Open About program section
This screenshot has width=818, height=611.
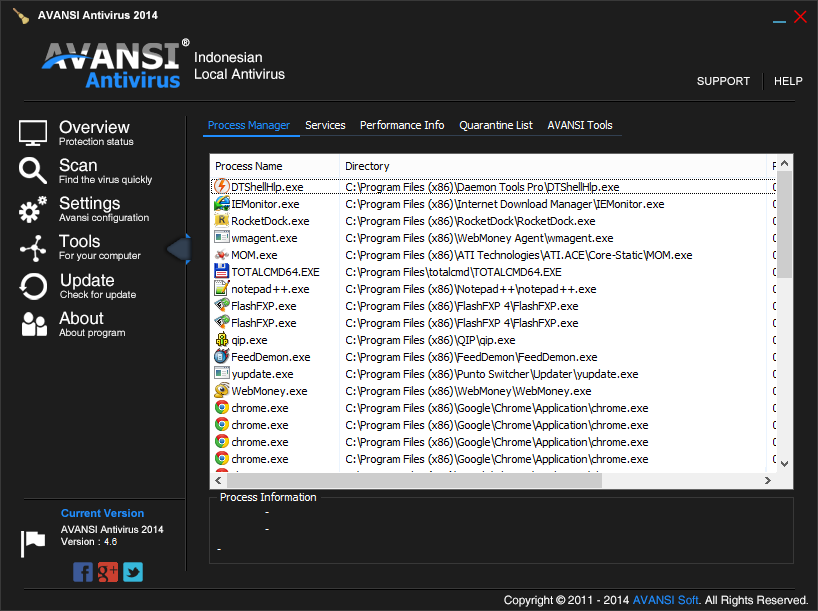point(92,324)
